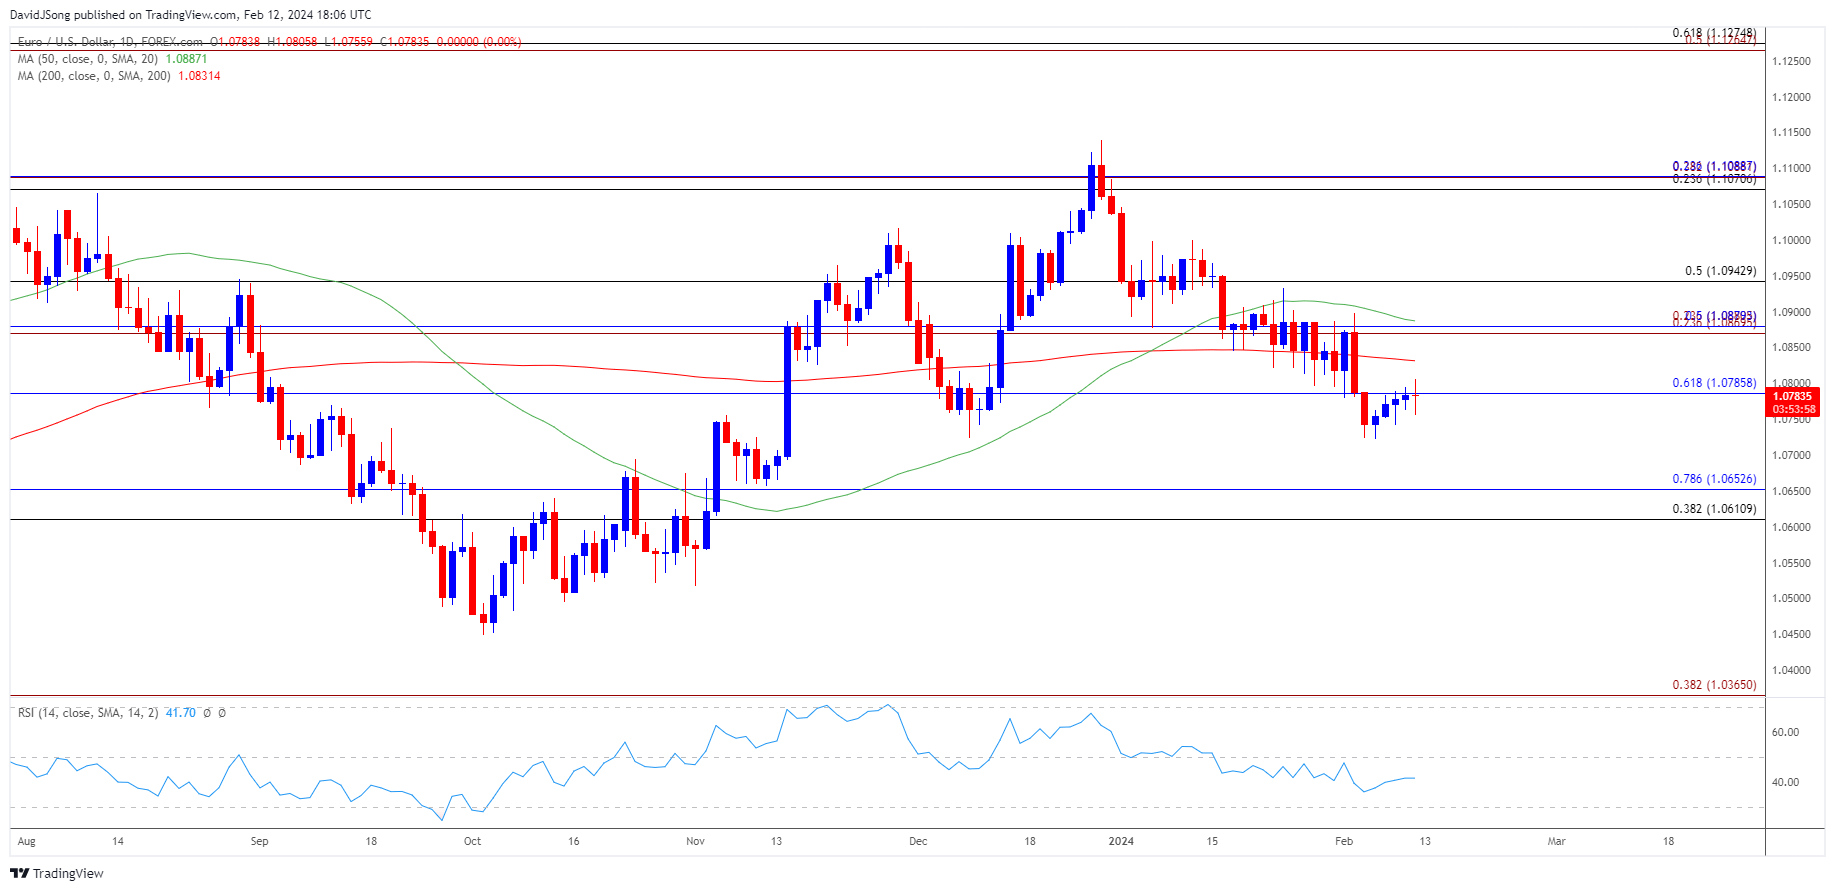Click the 0.618 (1.07858) Fibonacci label
The height and width of the screenshot is (891, 1835).
pyautogui.click(x=1714, y=383)
